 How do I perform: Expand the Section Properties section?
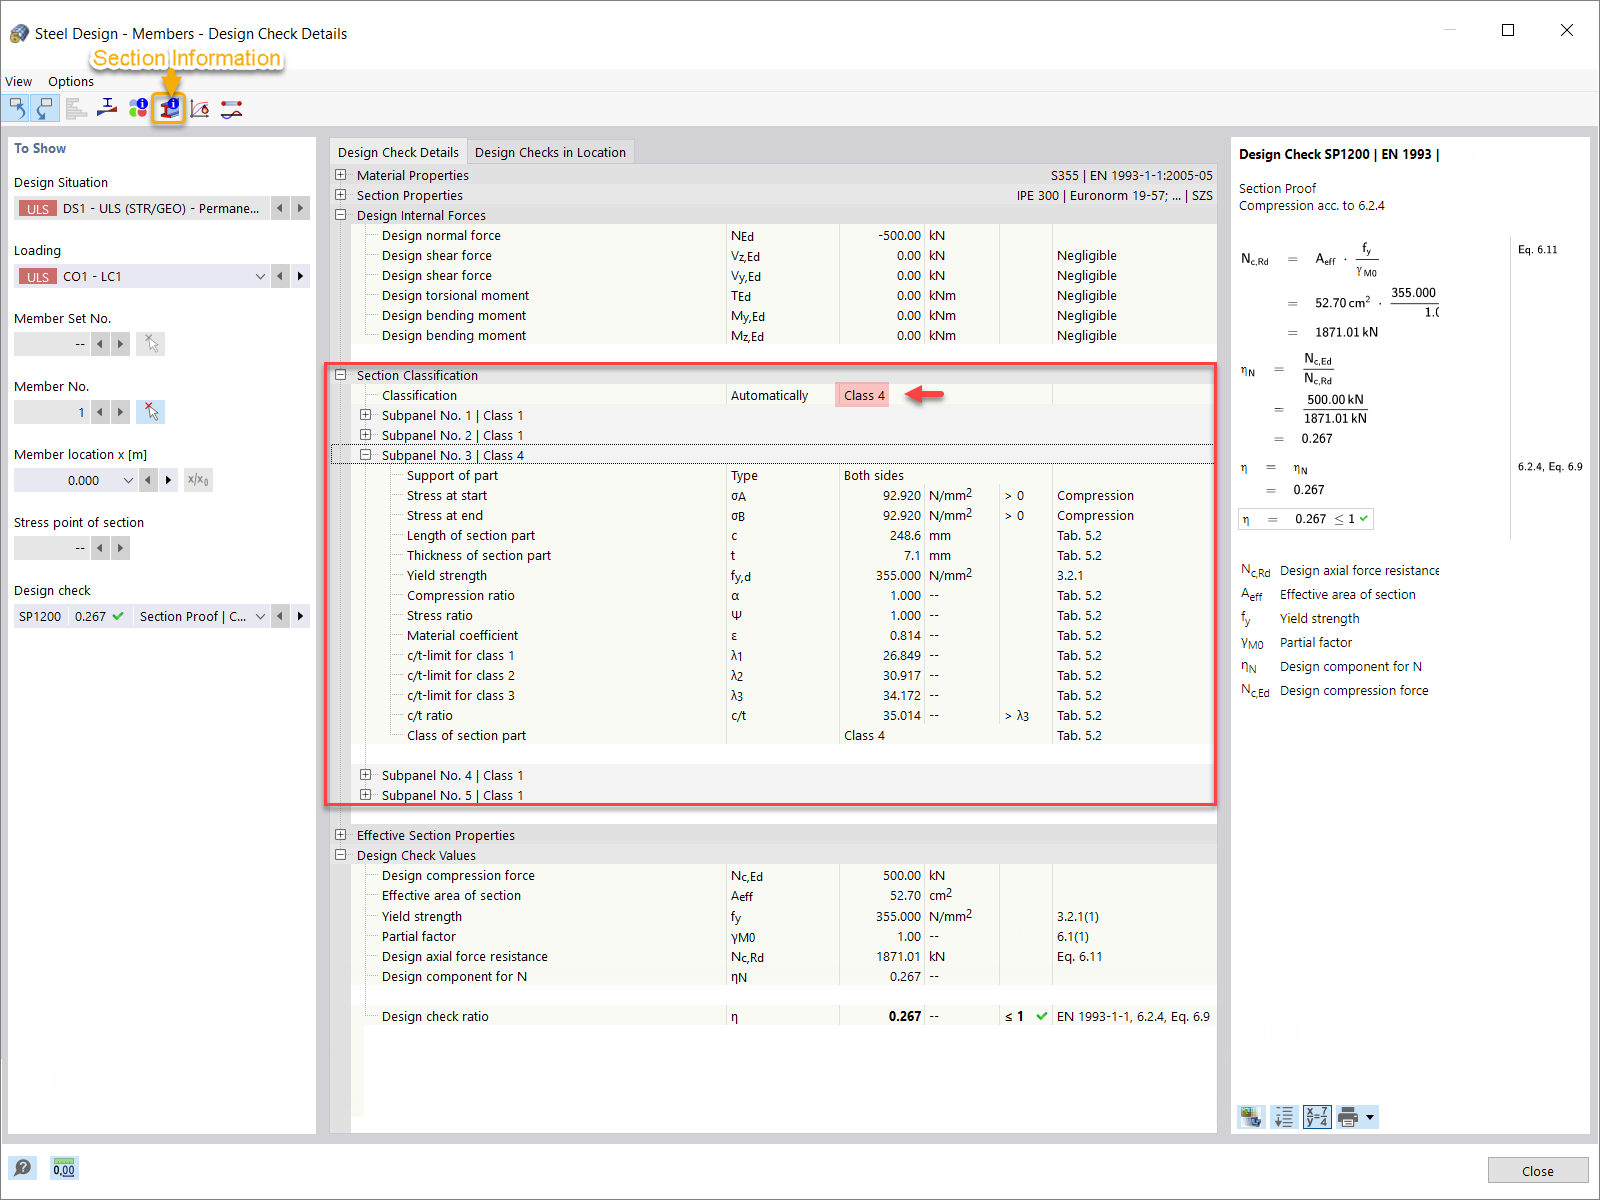coord(341,195)
